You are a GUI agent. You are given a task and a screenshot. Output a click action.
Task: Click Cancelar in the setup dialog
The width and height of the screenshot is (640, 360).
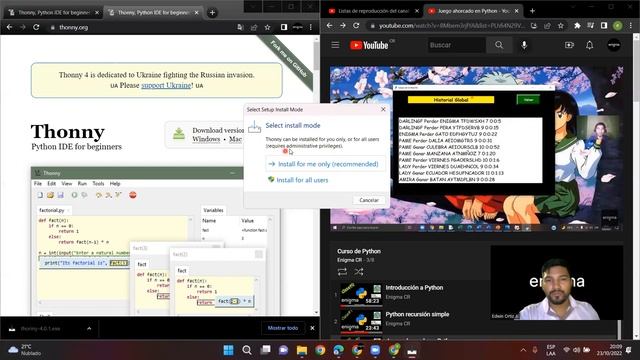(369, 200)
